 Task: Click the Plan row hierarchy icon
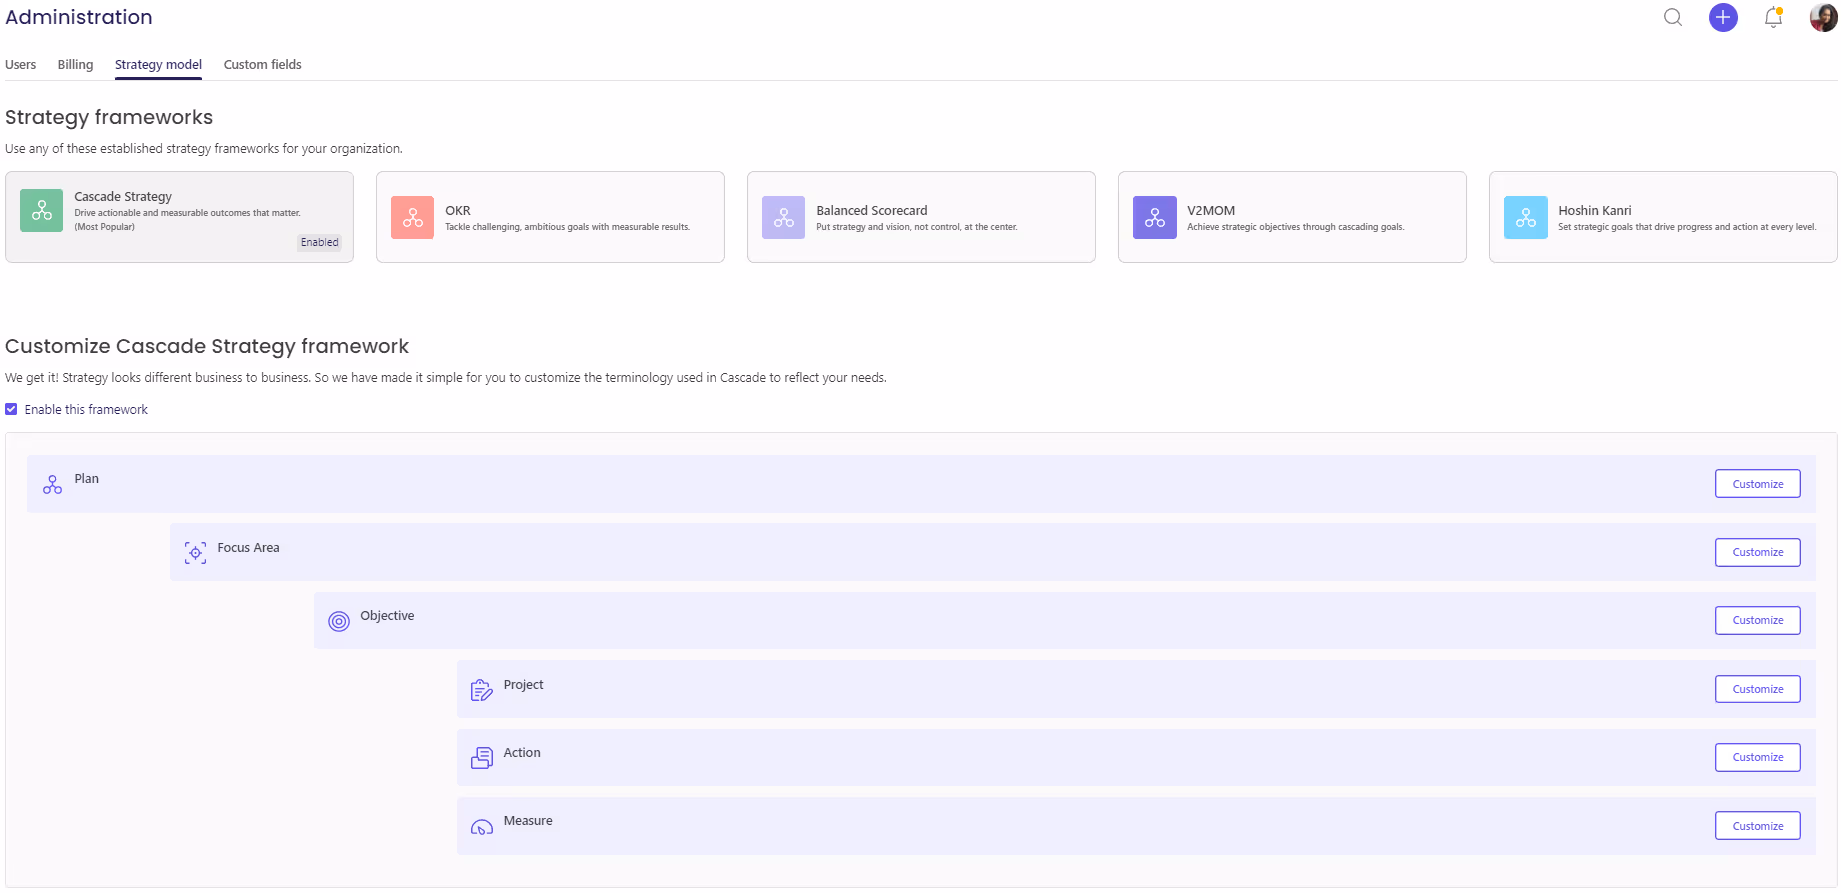coord(52,485)
